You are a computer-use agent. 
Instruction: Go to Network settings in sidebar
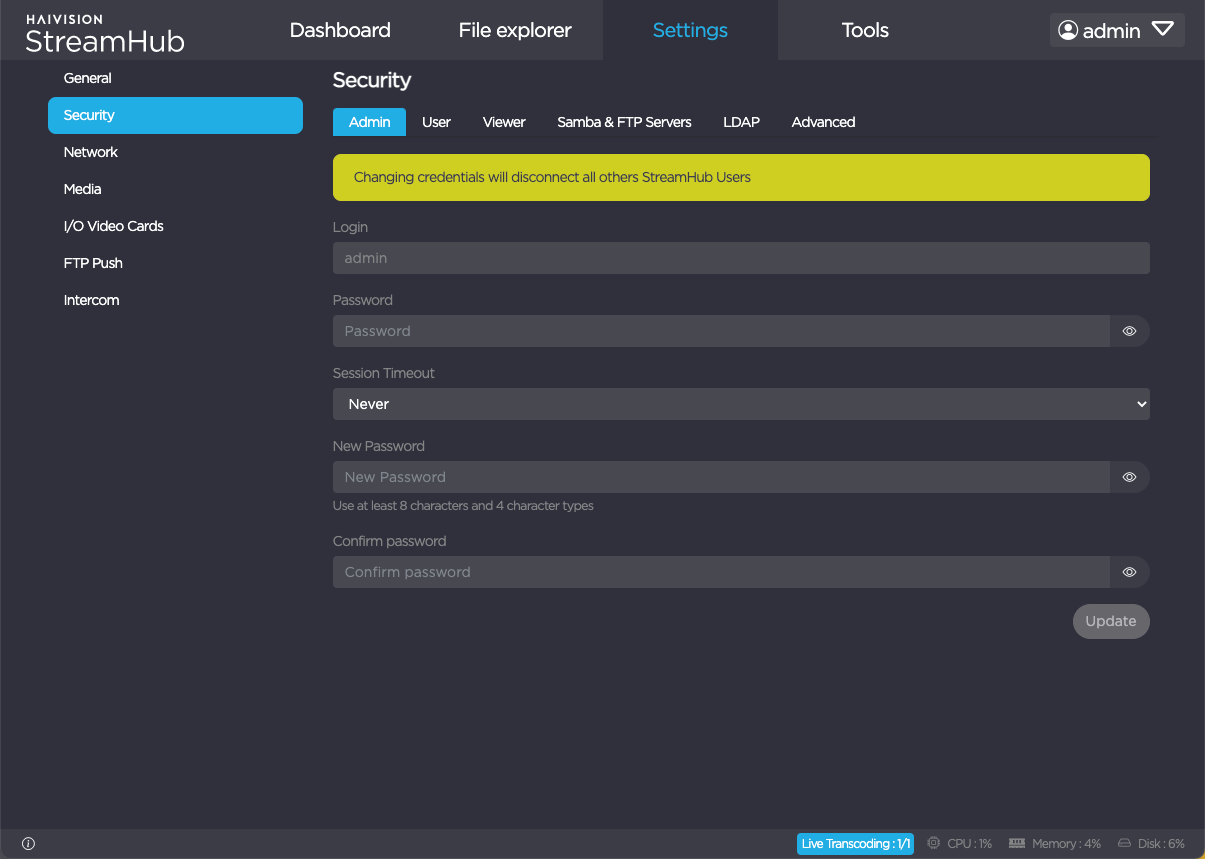(91, 152)
